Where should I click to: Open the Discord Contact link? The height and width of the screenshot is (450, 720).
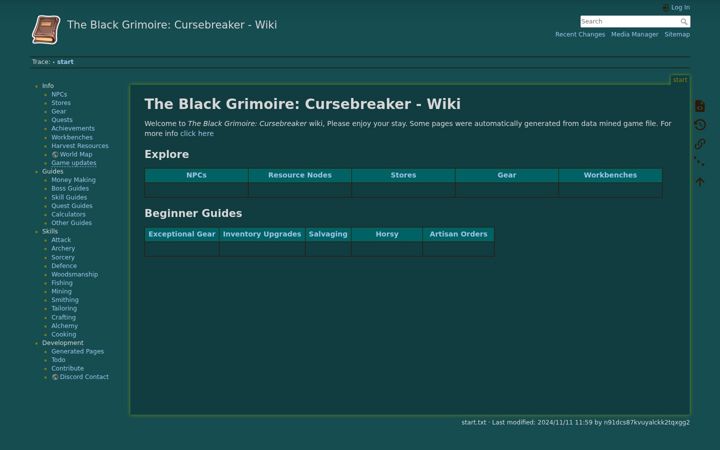point(84,377)
